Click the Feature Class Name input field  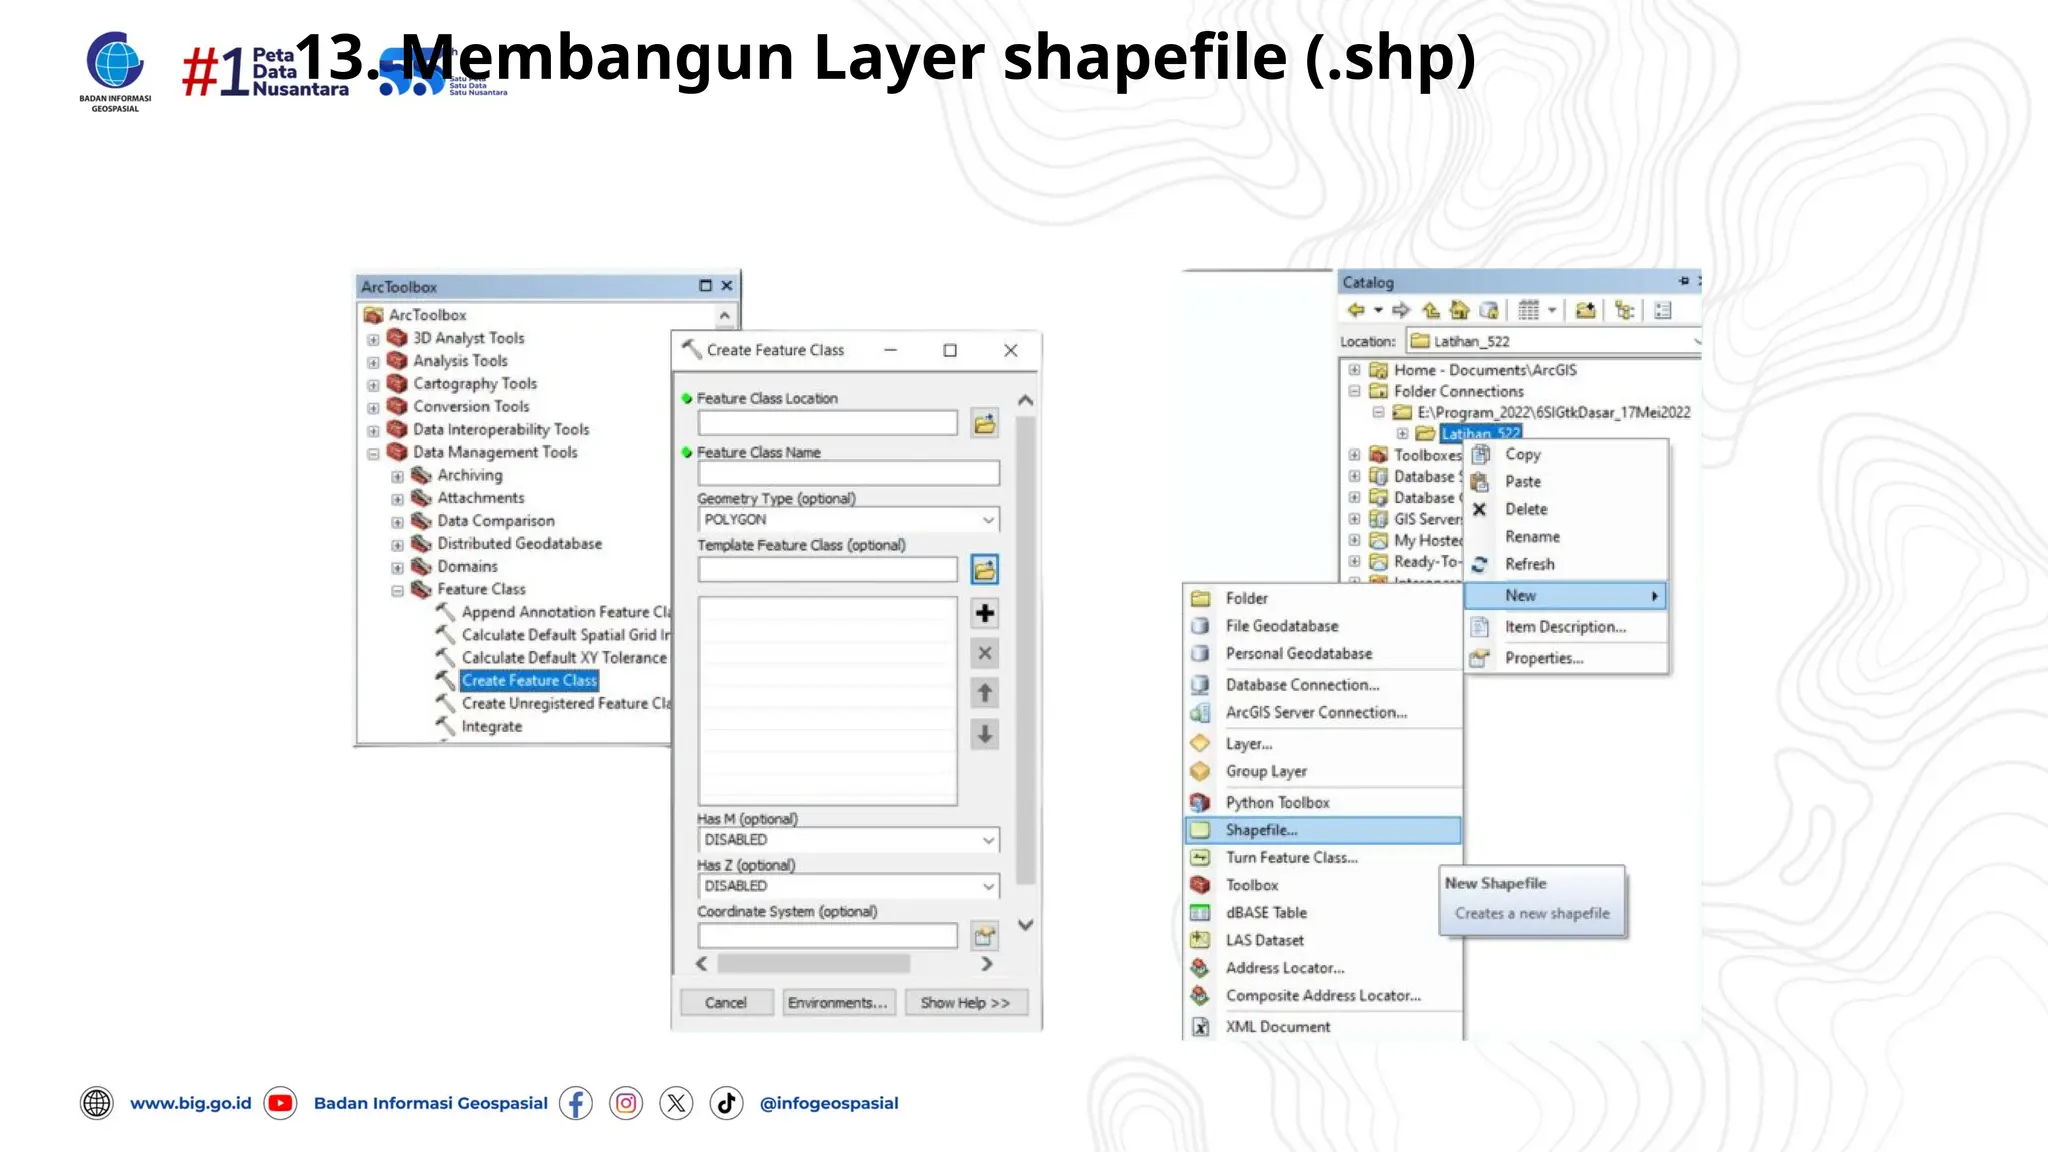[x=847, y=473]
